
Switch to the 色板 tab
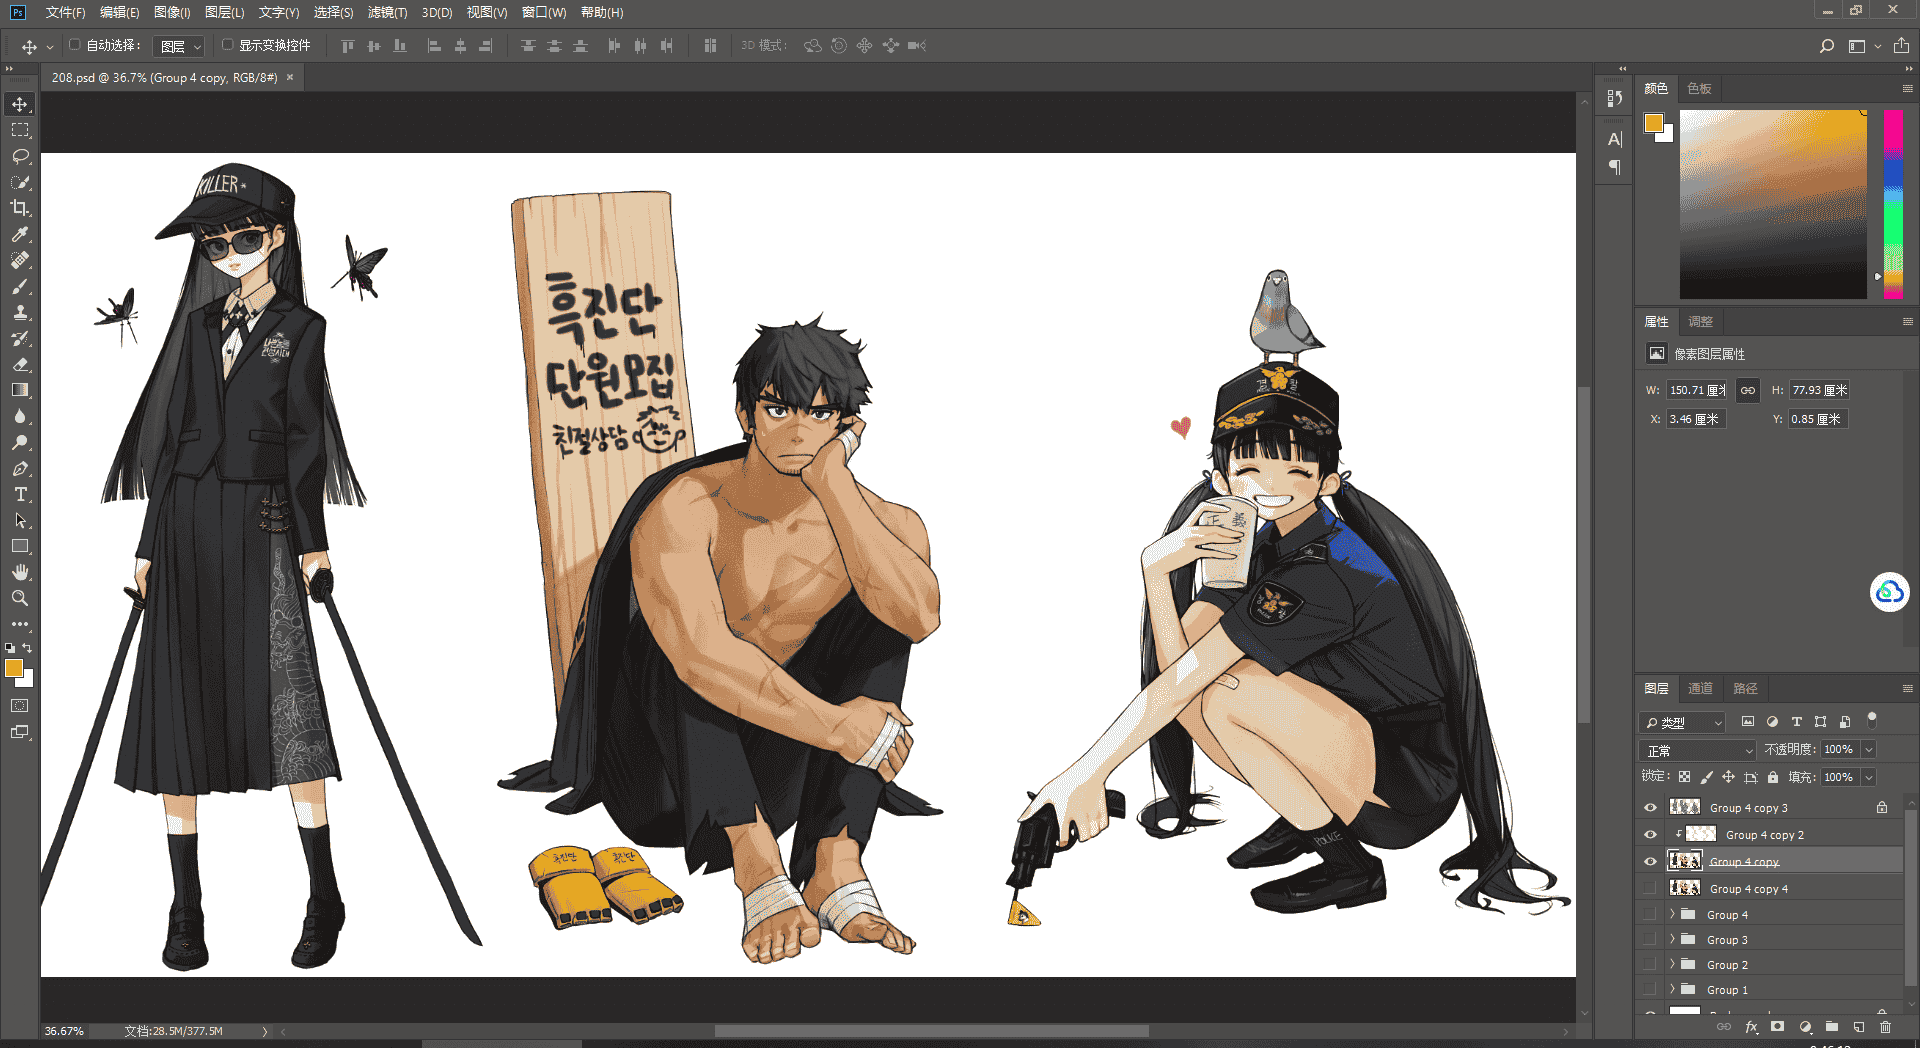coord(1699,88)
